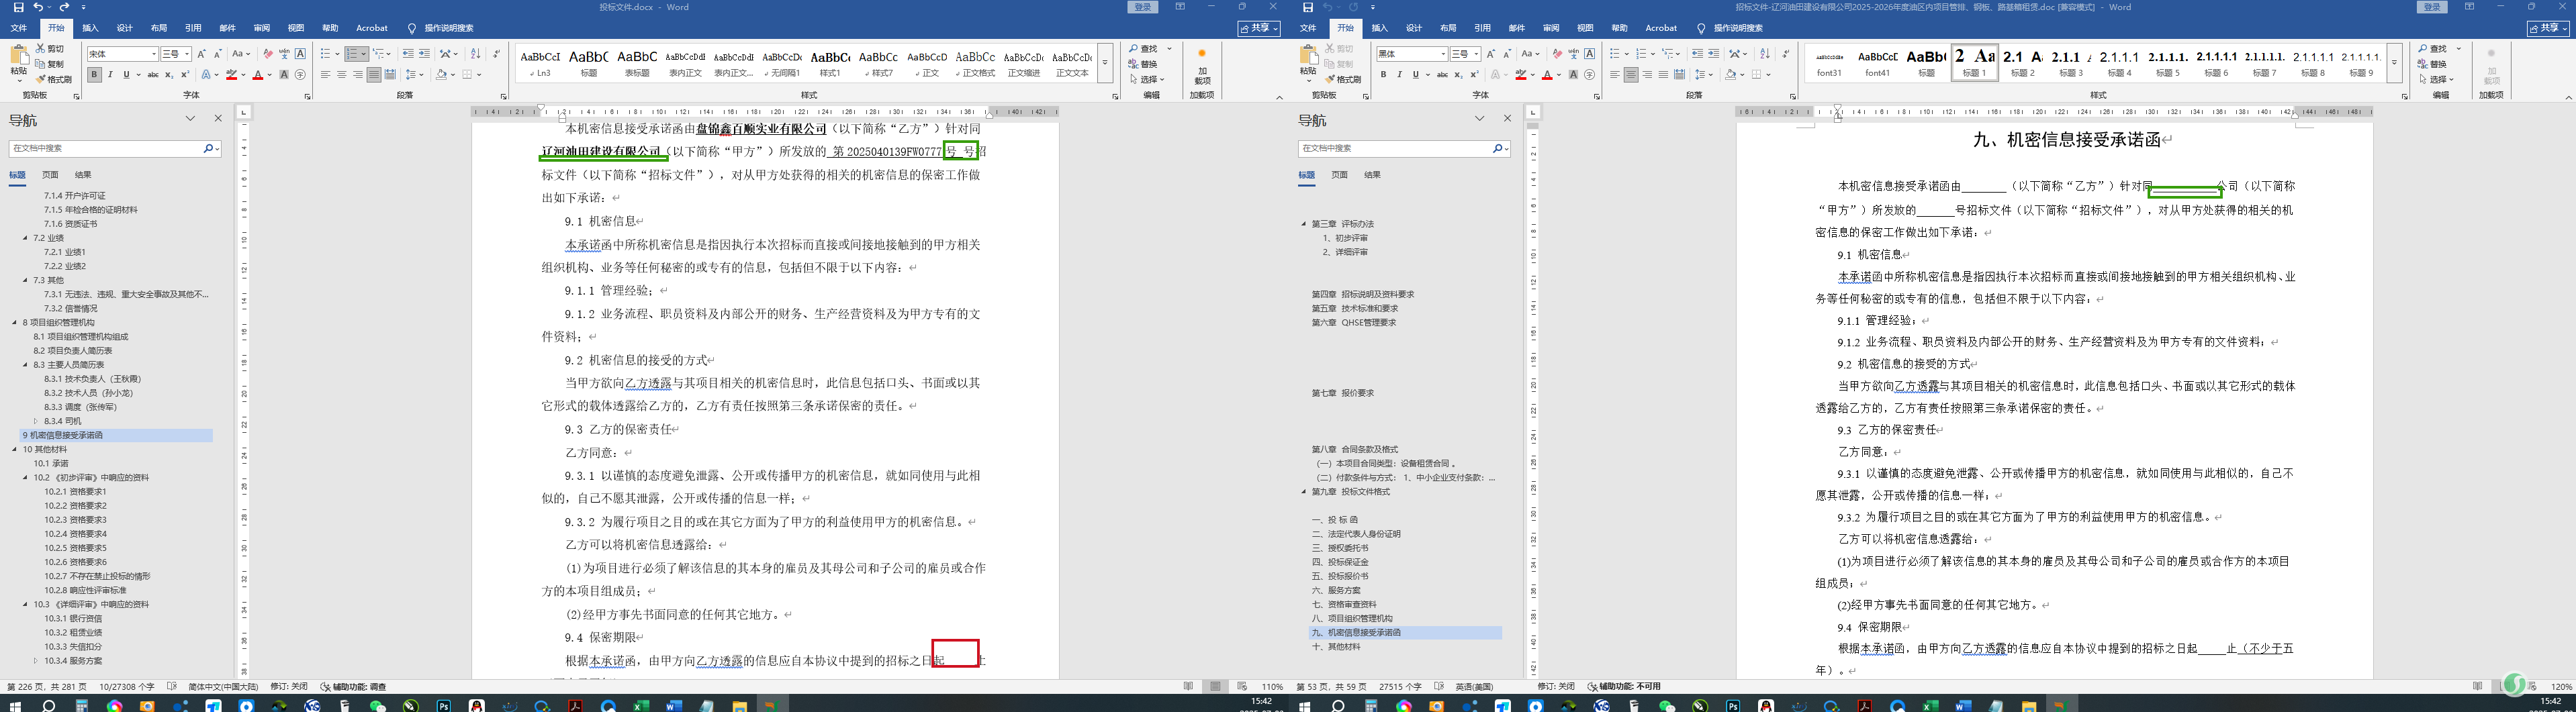Apply character shading in right Word window

click(x=1573, y=74)
